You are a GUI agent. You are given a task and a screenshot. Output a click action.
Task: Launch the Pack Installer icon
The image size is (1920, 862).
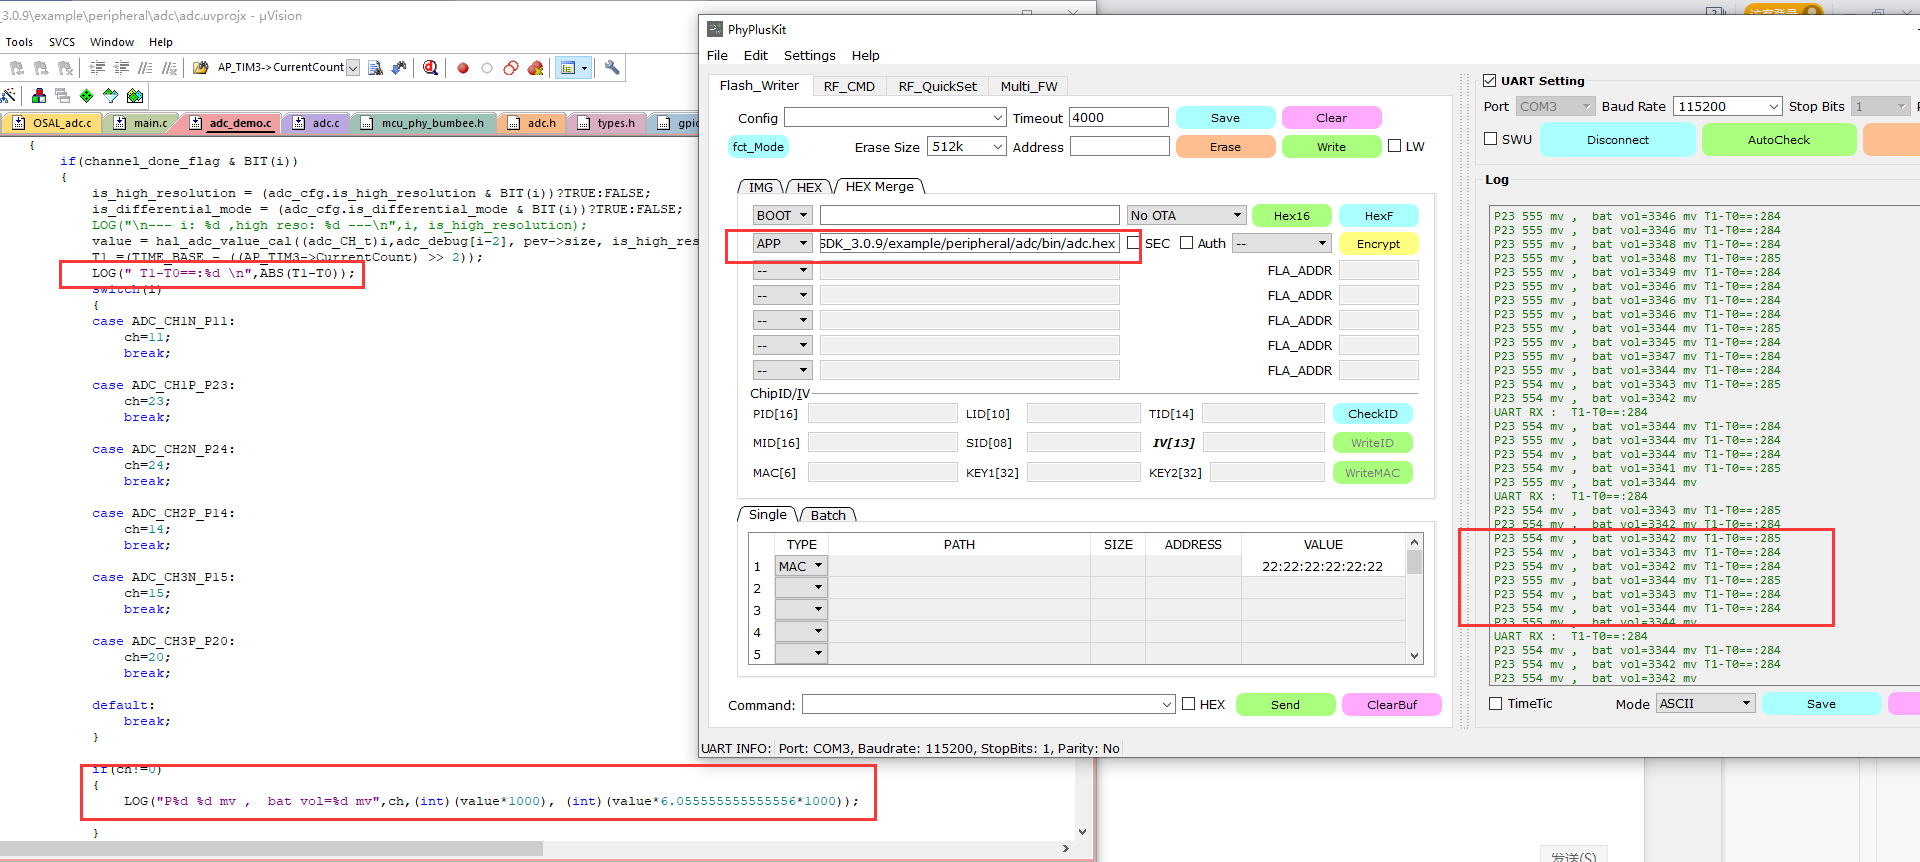point(135,96)
